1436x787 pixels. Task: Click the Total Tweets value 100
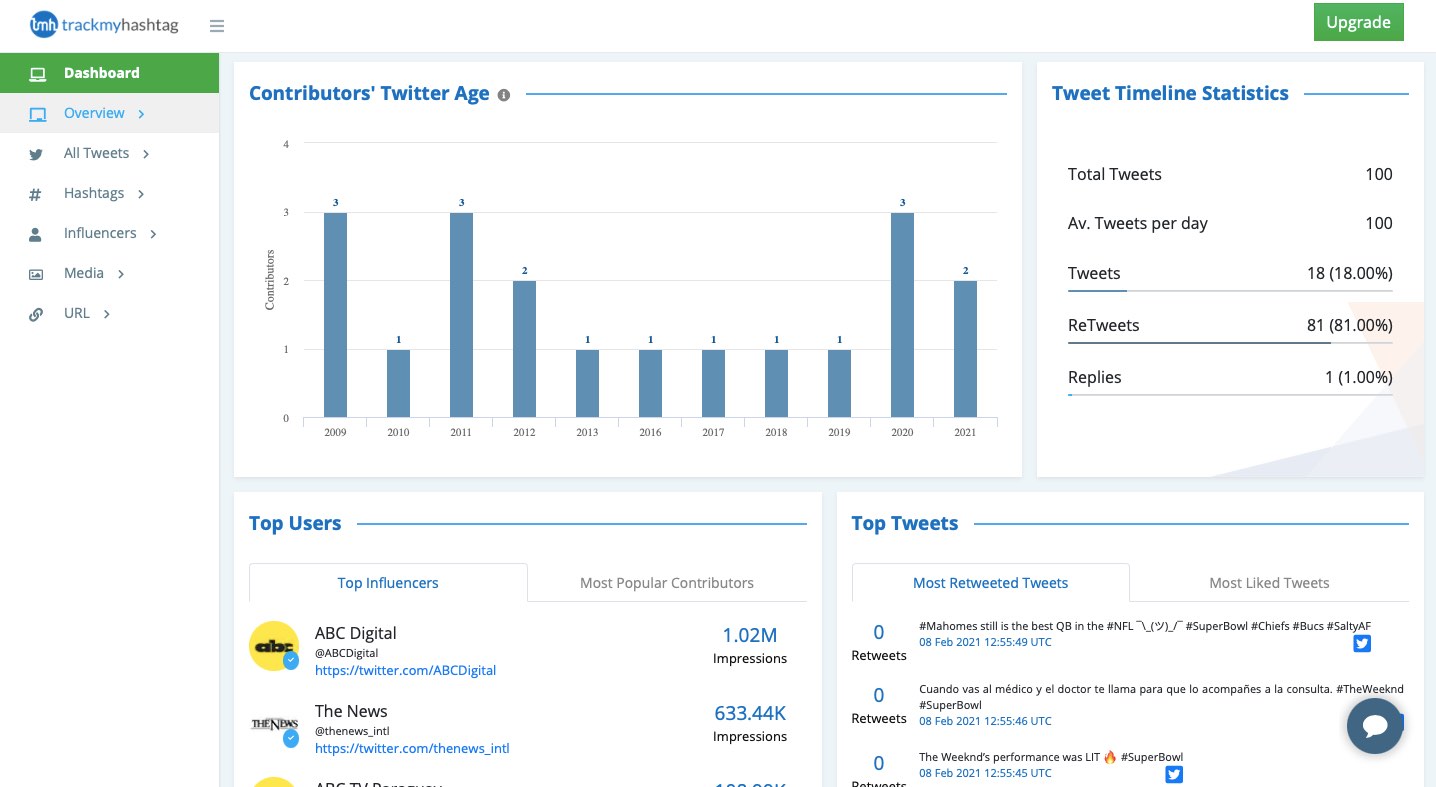coord(1379,174)
